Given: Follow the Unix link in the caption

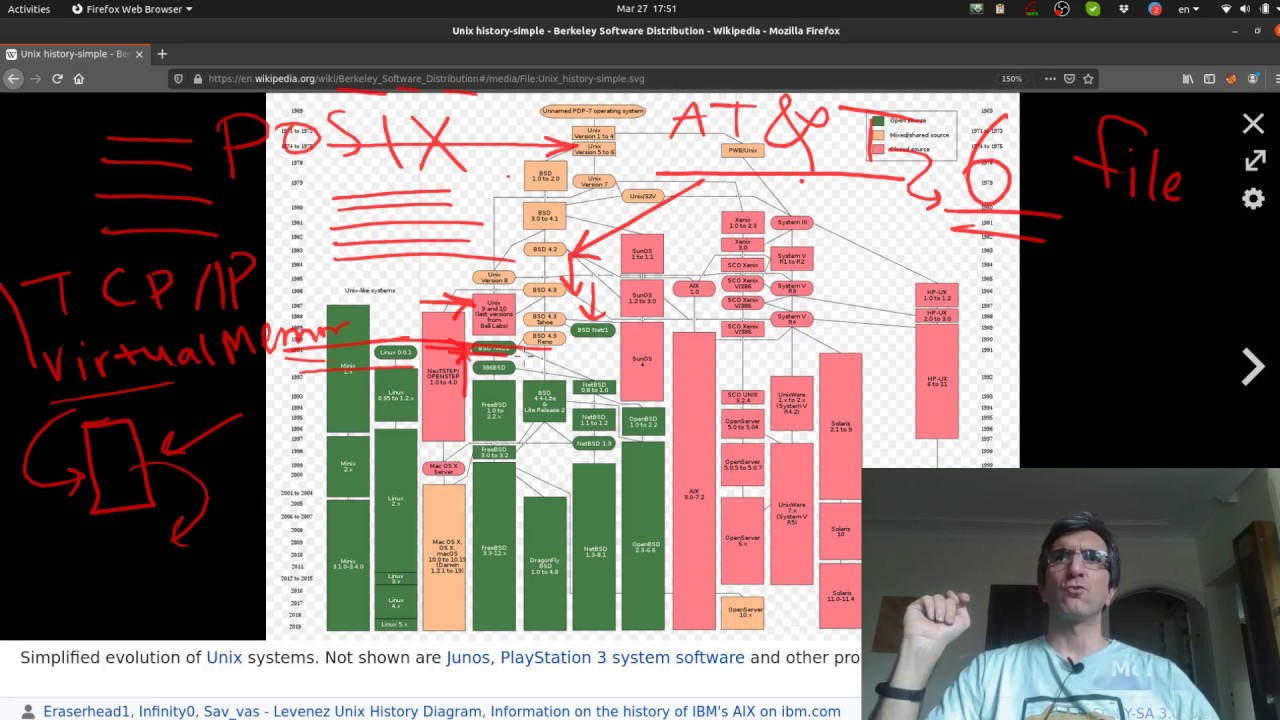Looking at the screenshot, I should tap(224, 657).
